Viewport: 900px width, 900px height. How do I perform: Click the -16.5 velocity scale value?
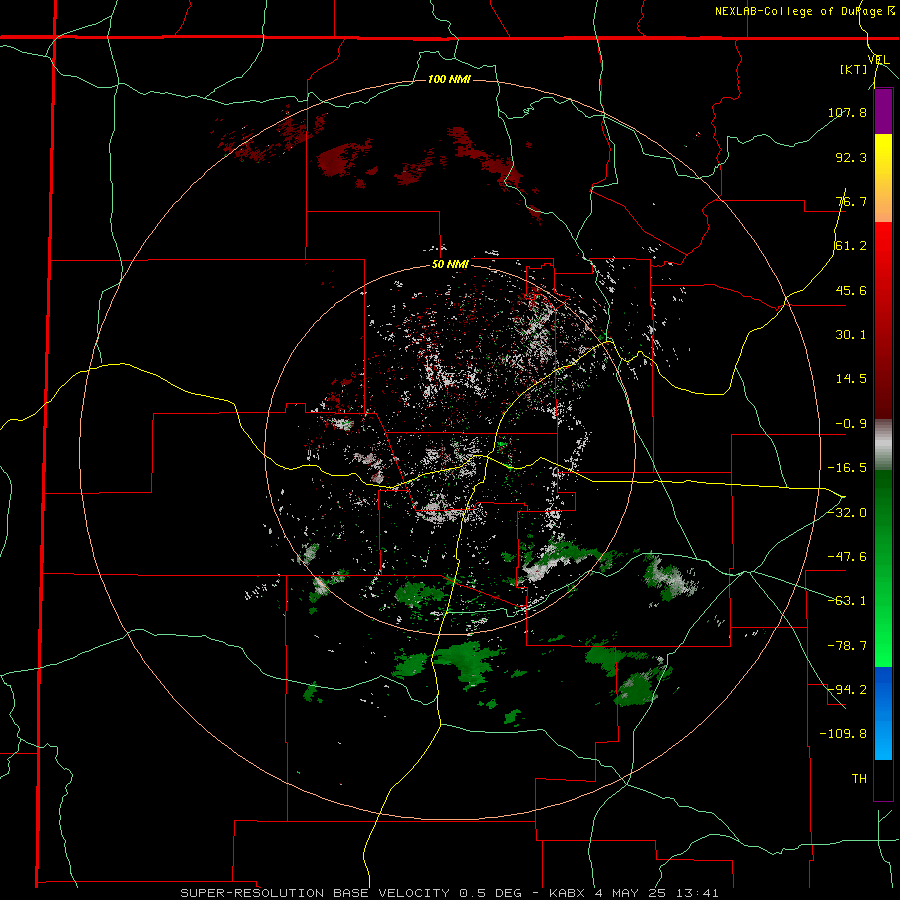847,468
